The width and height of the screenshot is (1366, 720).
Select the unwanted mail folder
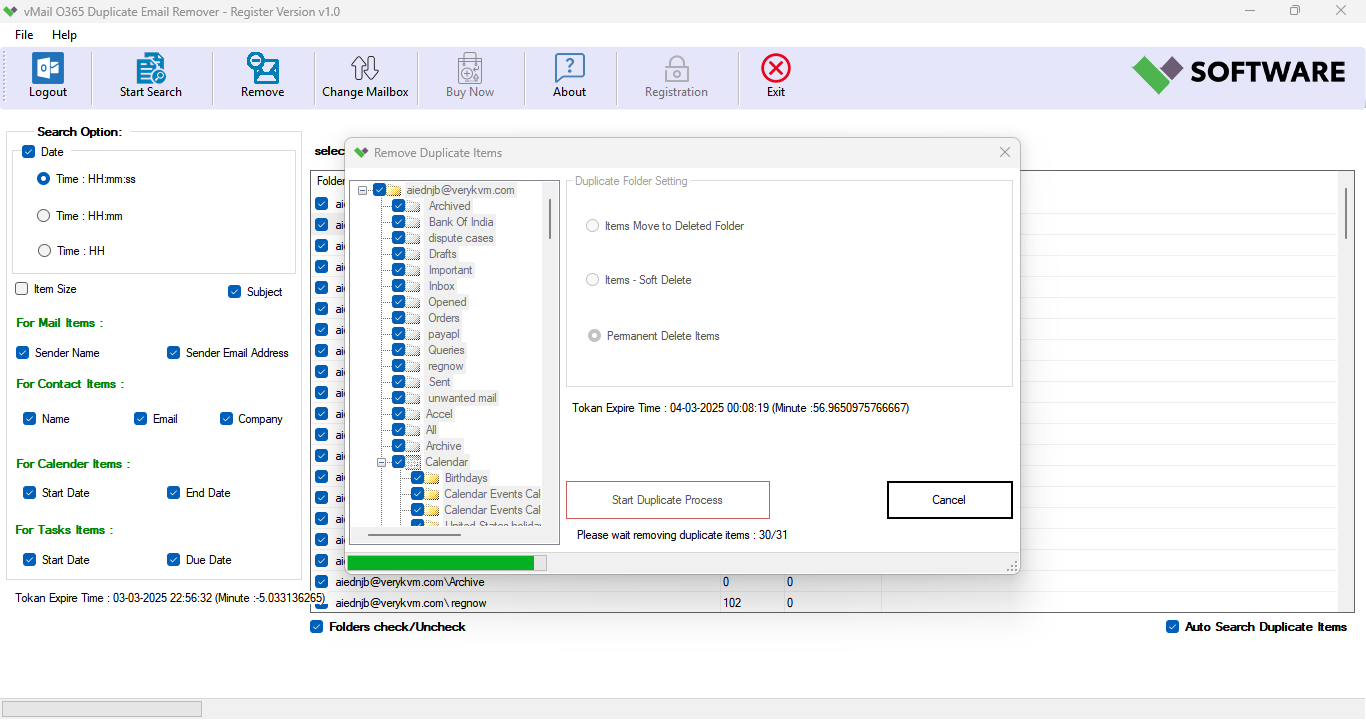tap(462, 398)
